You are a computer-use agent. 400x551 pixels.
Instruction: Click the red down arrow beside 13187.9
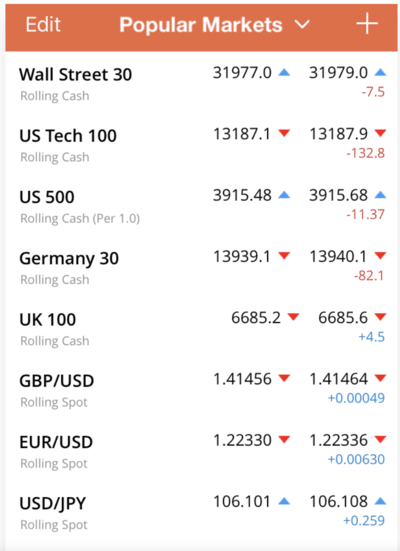click(380, 133)
